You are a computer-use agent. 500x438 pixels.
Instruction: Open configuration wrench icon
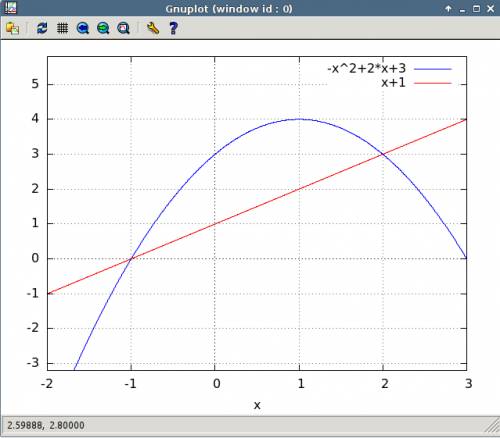[x=153, y=28]
